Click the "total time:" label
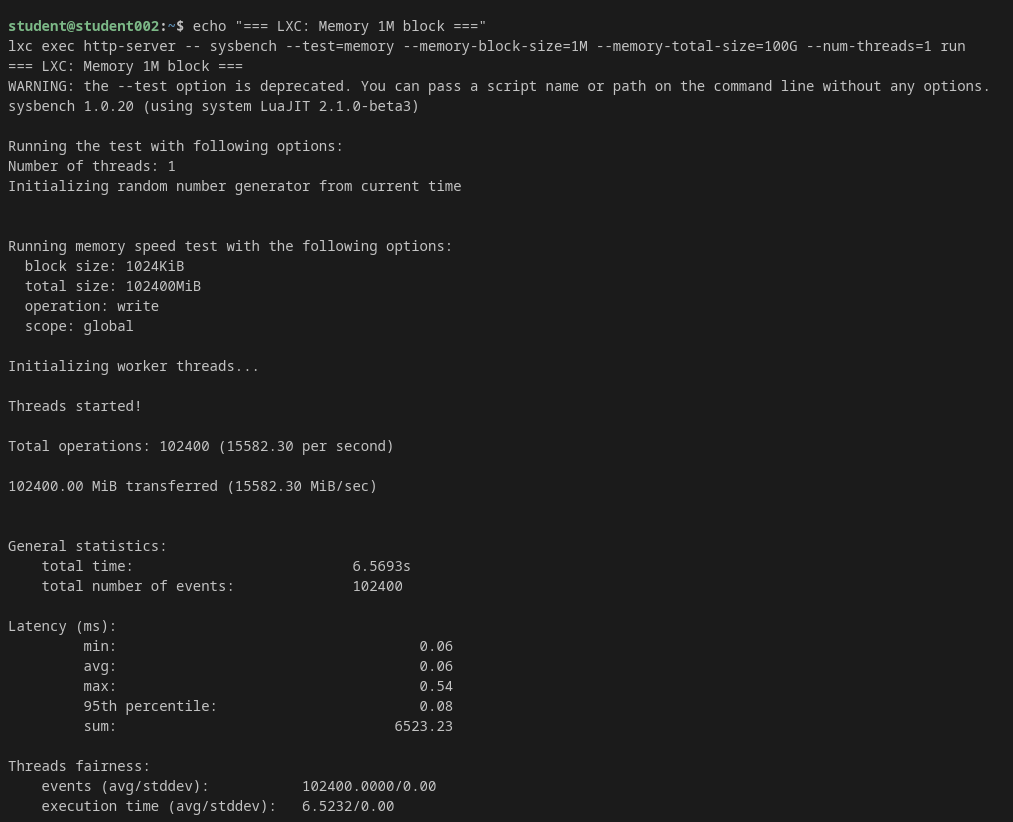 click(87, 567)
